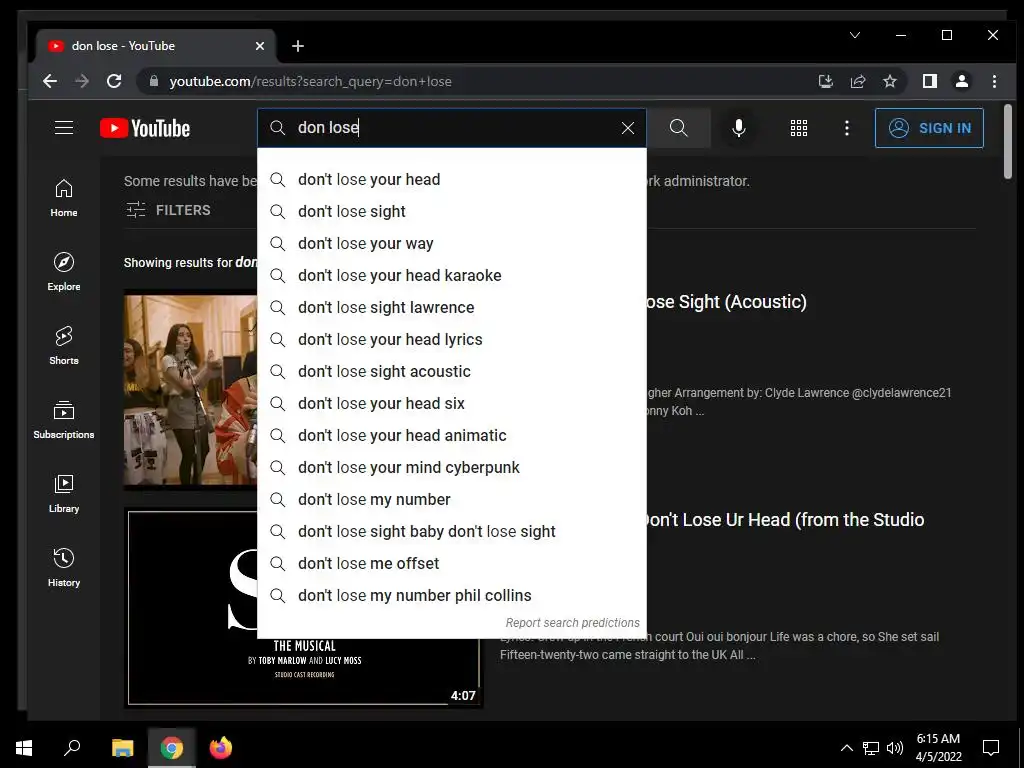Choose 'don't lose your mind cyberpunk'
The image size is (1024, 768).
tap(452, 468)
